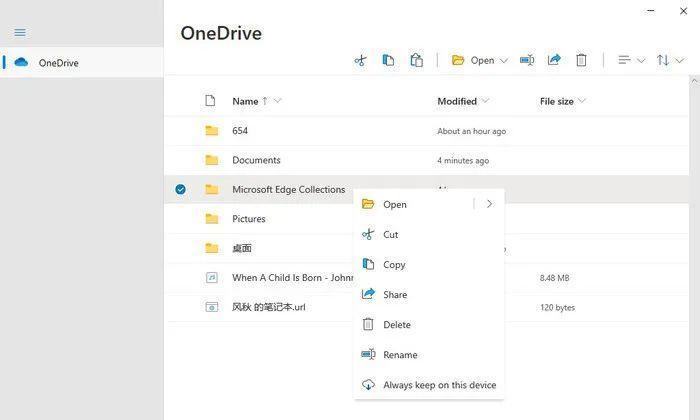This screenshot has width=700, height=420.
Task: Click the music file icon
Action: [x=212, y=278]
